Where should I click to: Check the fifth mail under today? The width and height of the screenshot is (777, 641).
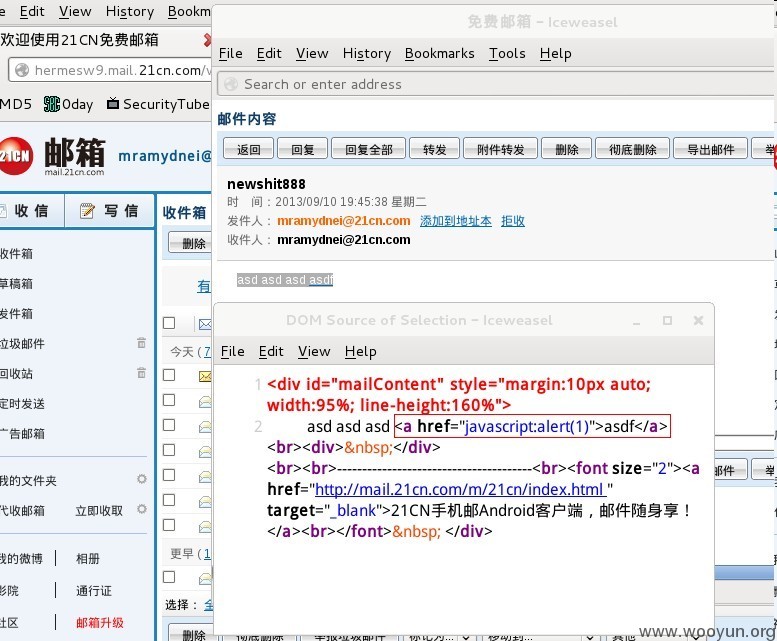click(169, 475)
